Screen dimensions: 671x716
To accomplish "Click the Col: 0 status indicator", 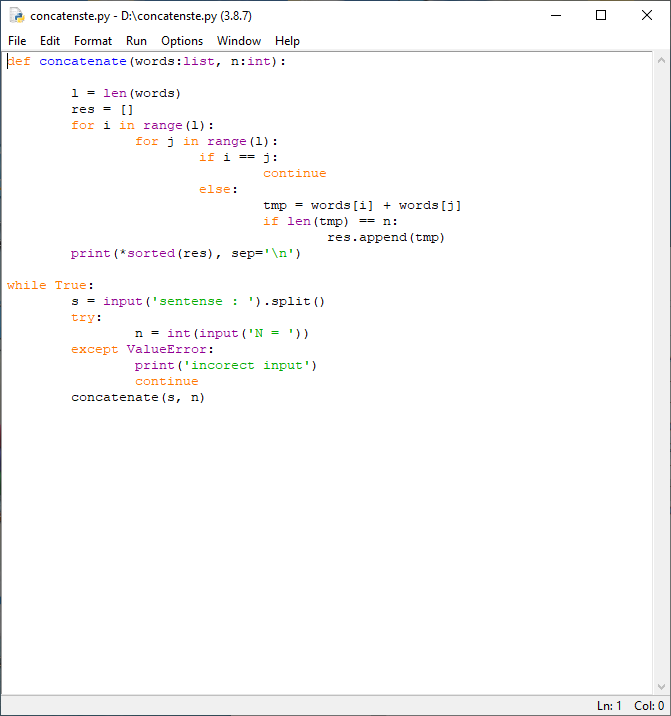I will pyautogui.click(x=648, y=706).
